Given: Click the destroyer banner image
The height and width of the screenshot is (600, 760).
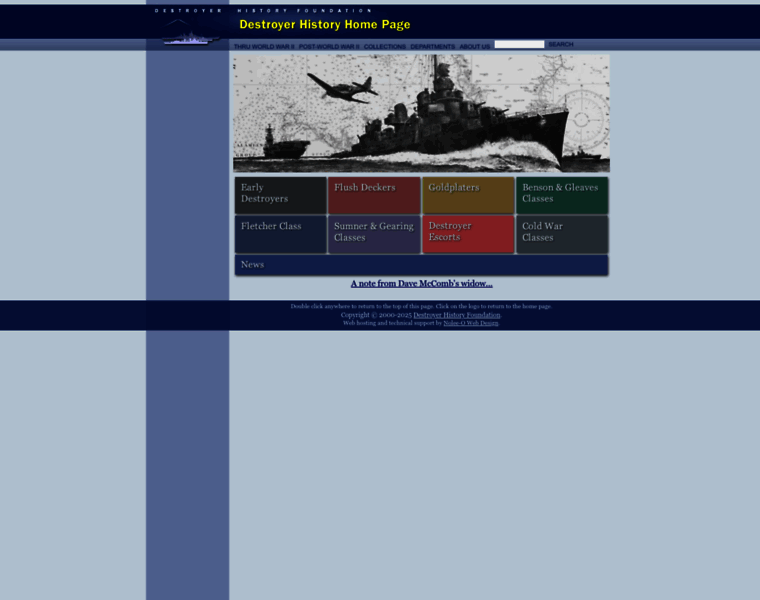Looking at the screenshot, I should click(421, 113).
